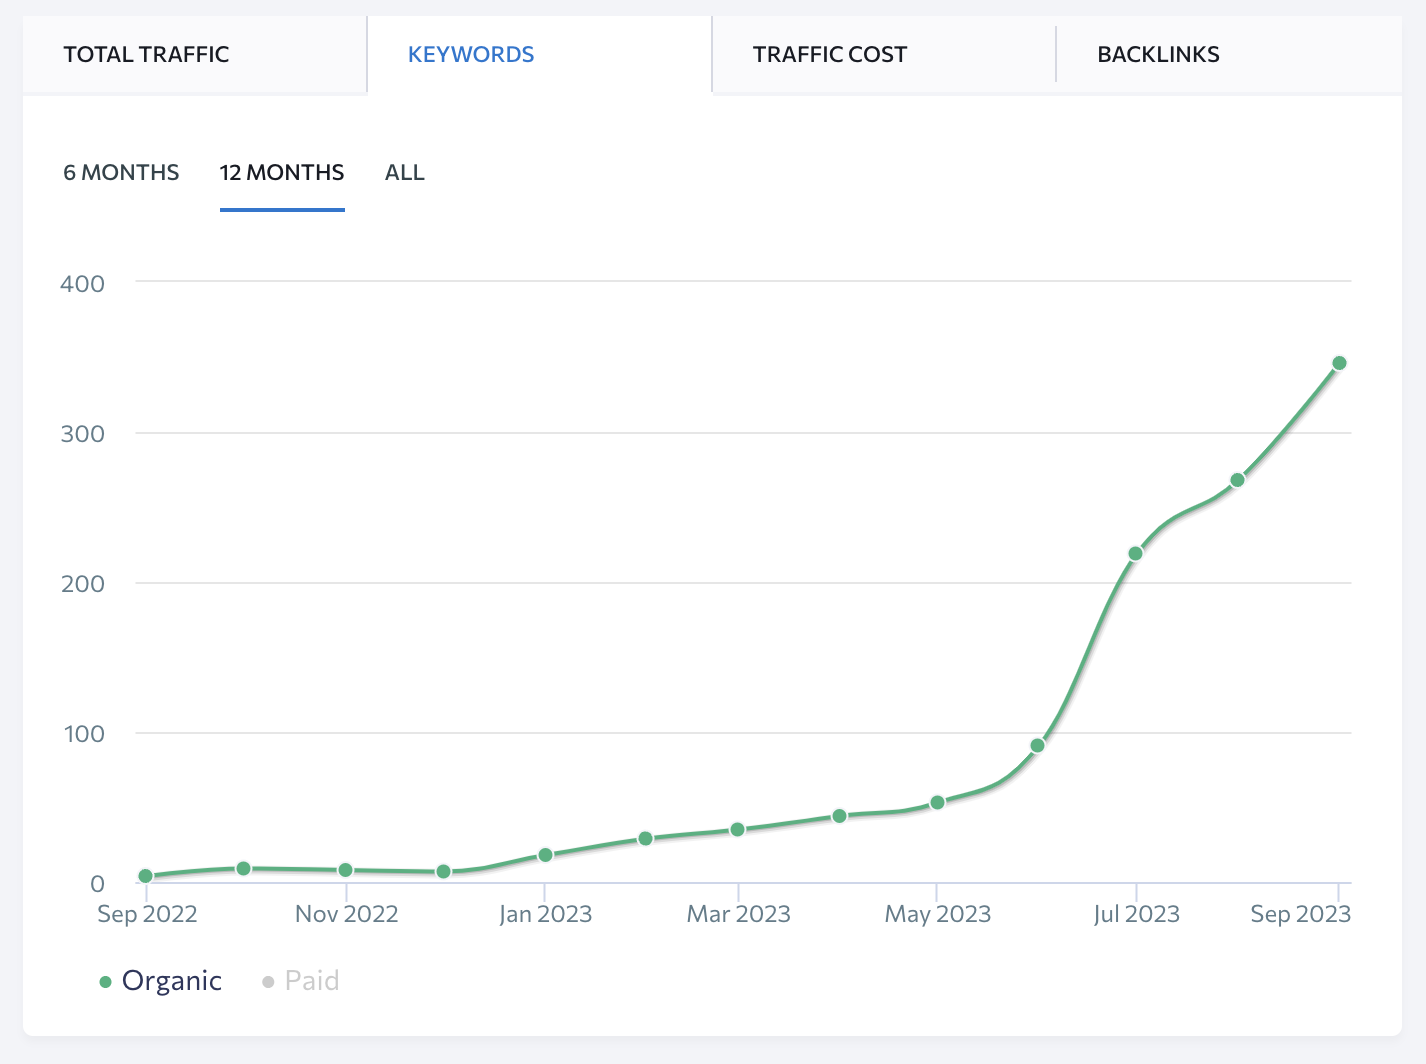Viewport: 1426px width, 1064px height.
Task: Click the green Organic legend dot
Action: pyautogui.click(x=105, y=982)
